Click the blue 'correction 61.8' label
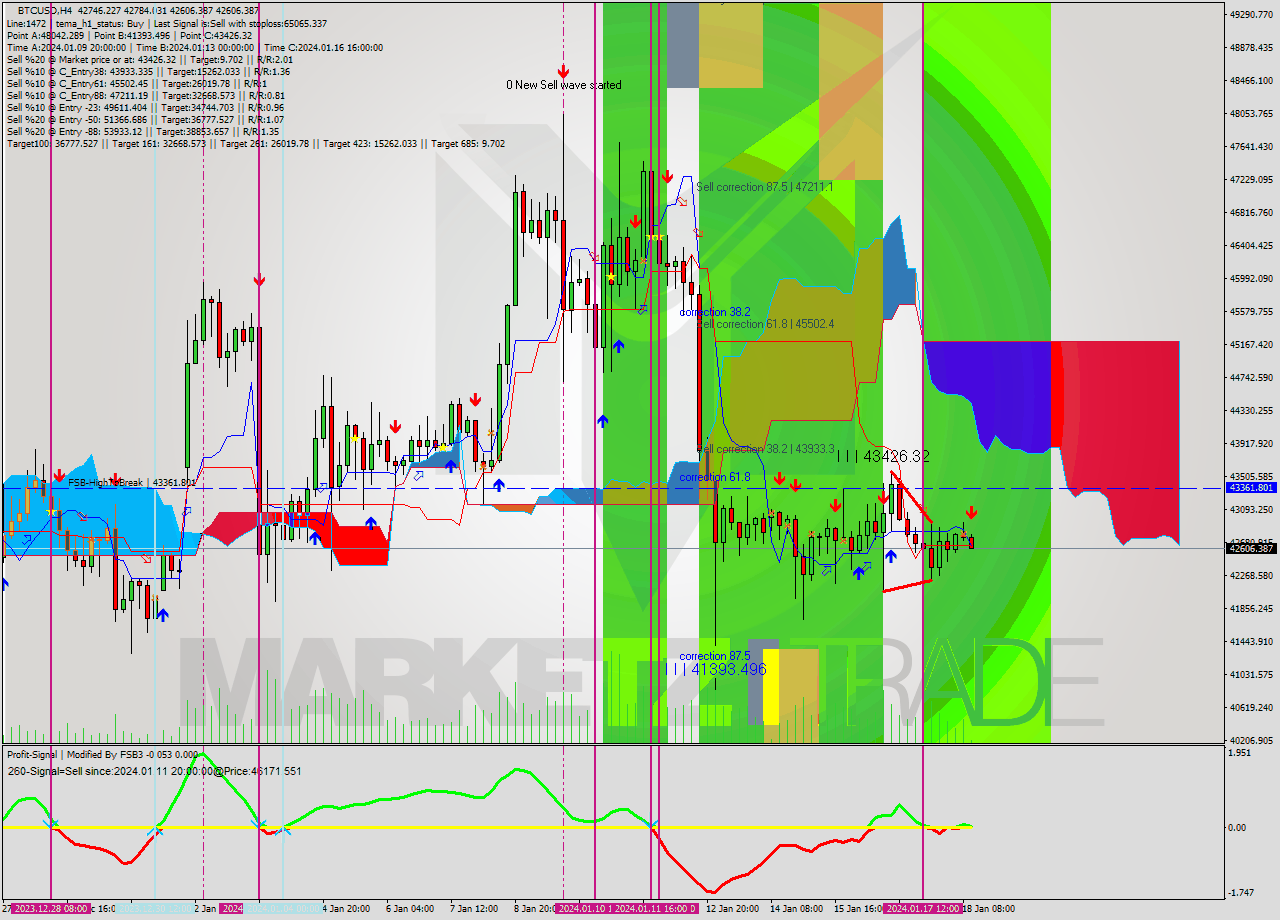This screenshot has width=1280, height=920. 714,477
